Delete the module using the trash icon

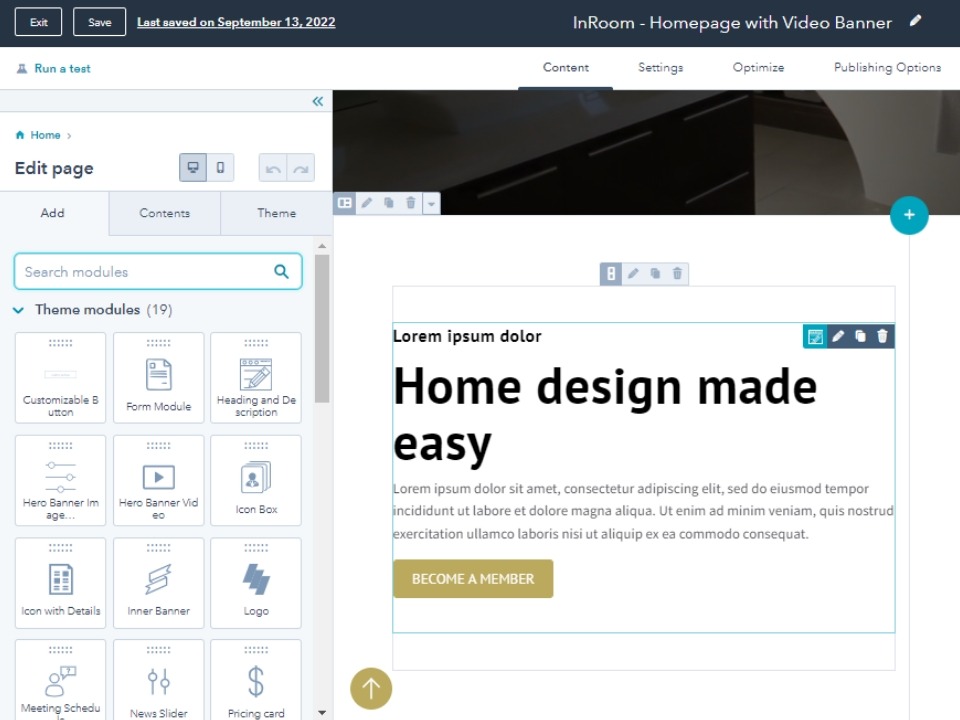[881, 337]
